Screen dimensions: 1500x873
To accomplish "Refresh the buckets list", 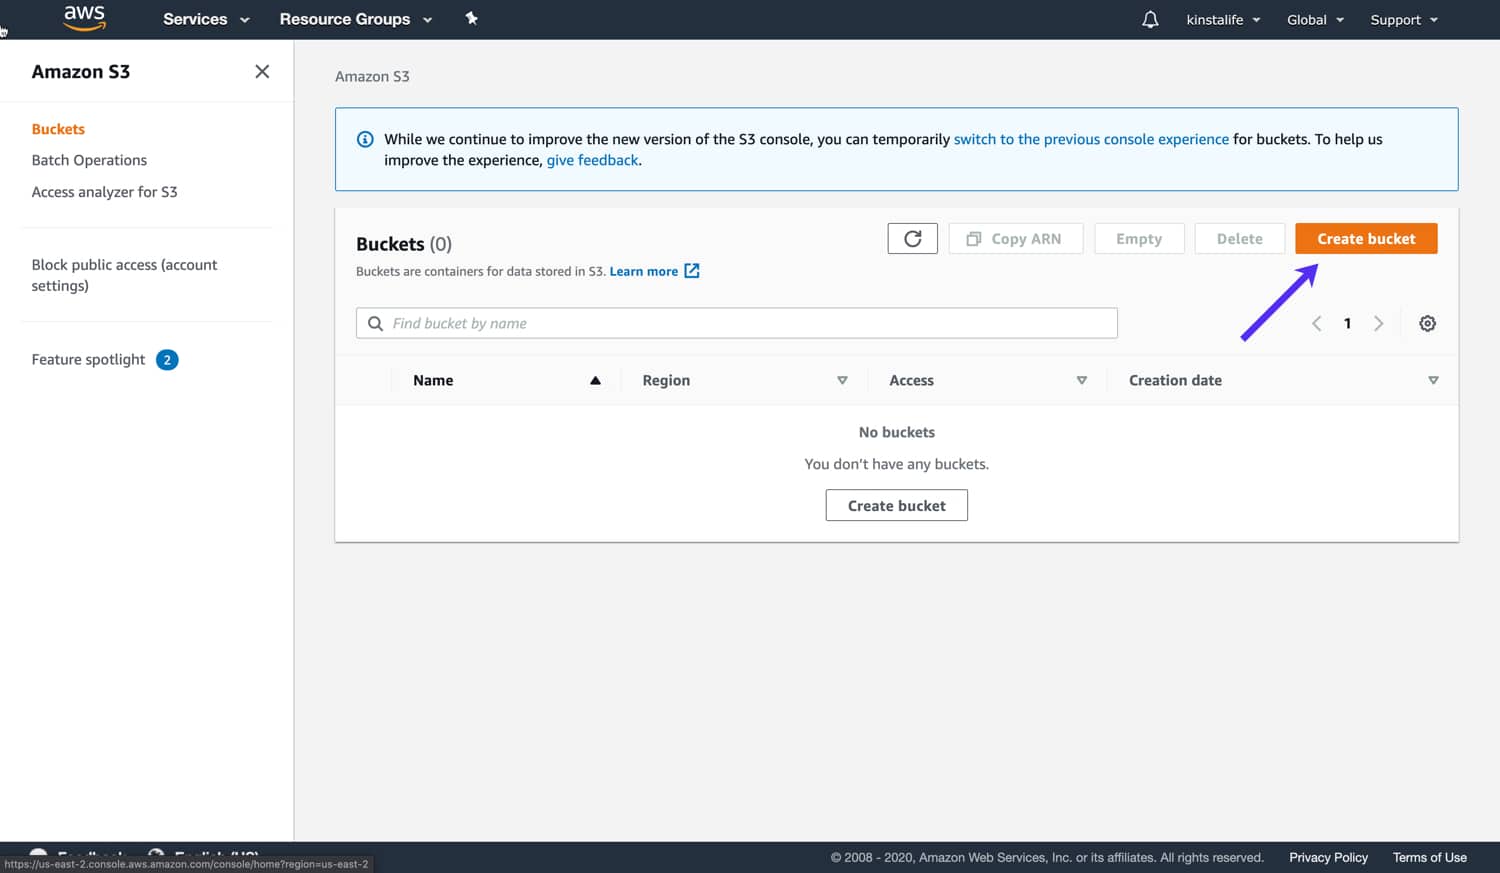I will [x=911, y=238].
